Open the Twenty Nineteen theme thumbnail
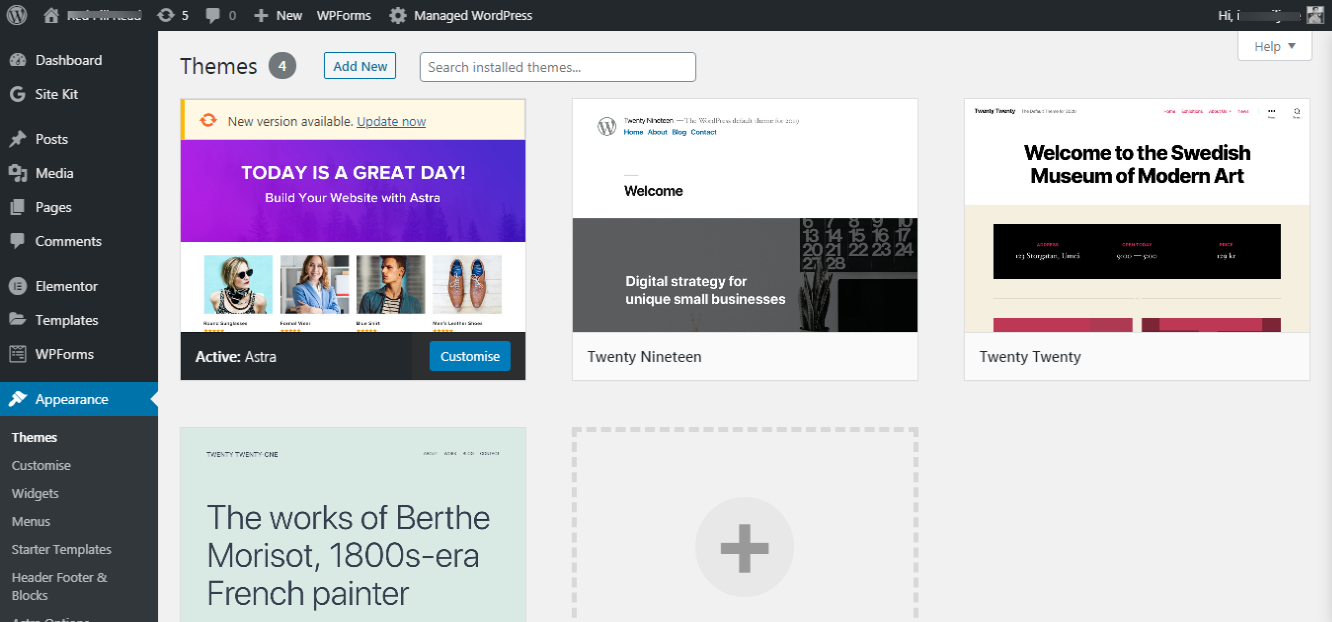 [745, 215]
